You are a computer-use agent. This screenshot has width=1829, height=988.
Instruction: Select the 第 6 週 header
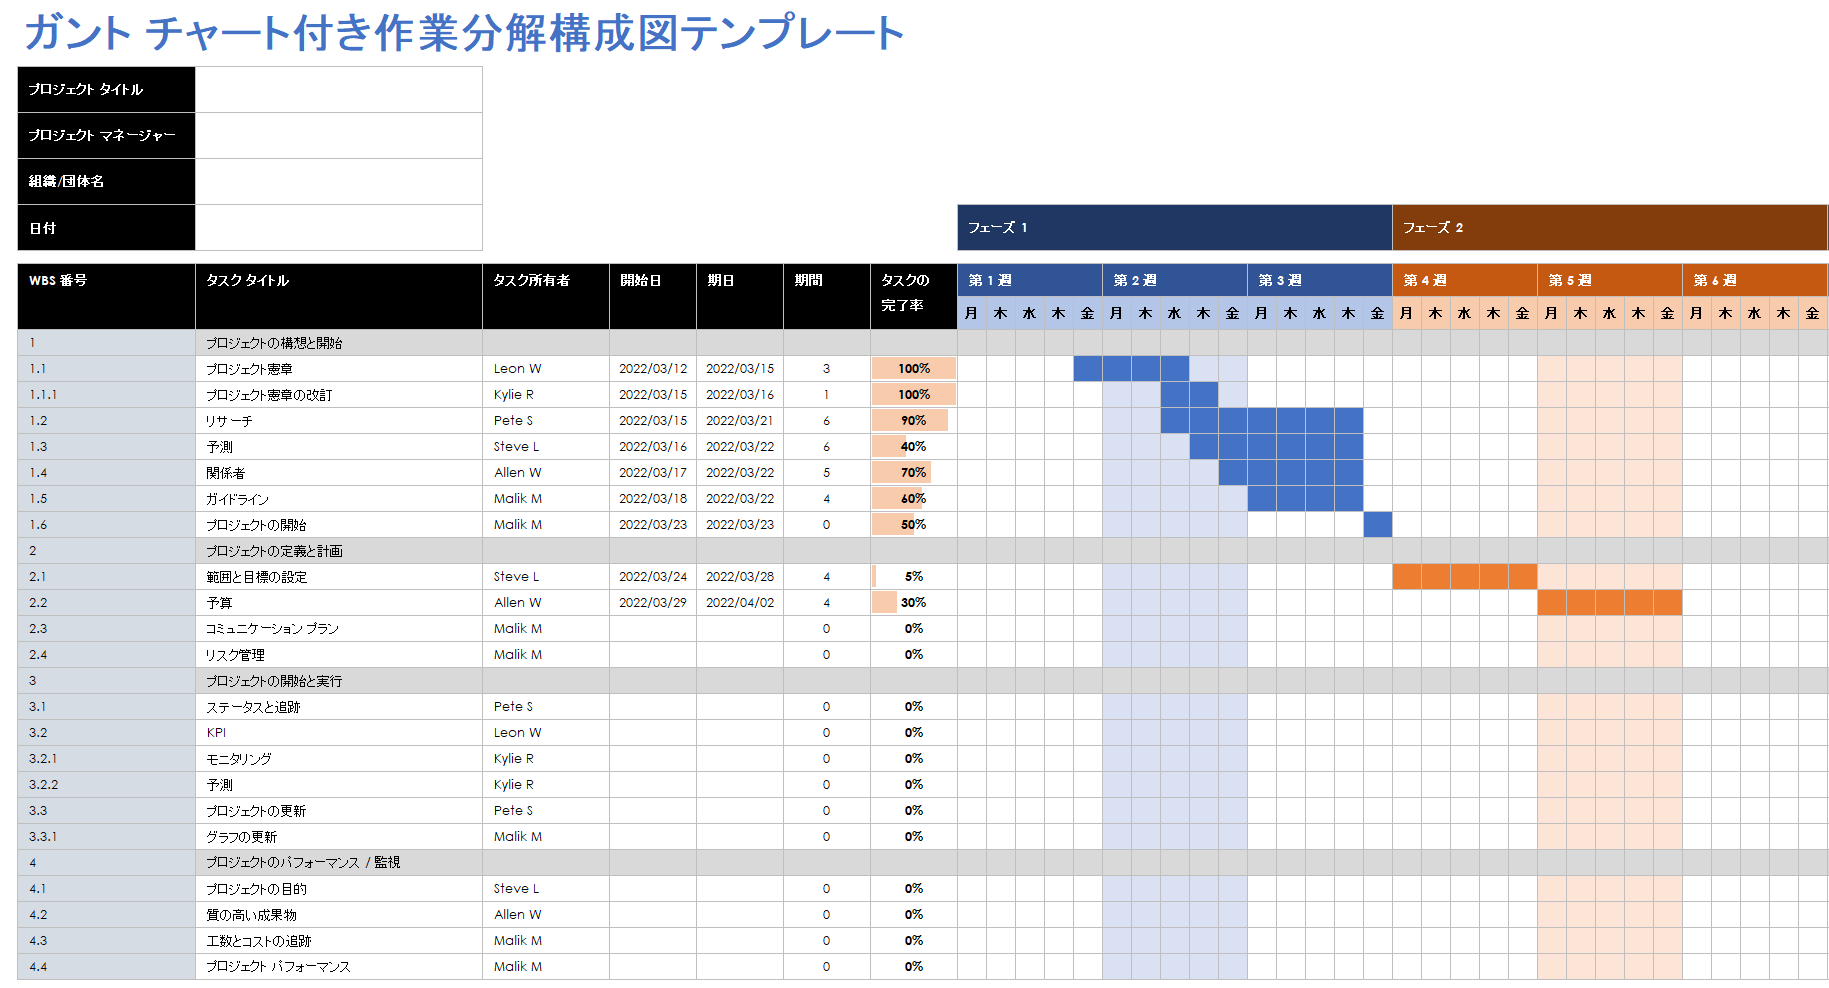click(1755, 280)
